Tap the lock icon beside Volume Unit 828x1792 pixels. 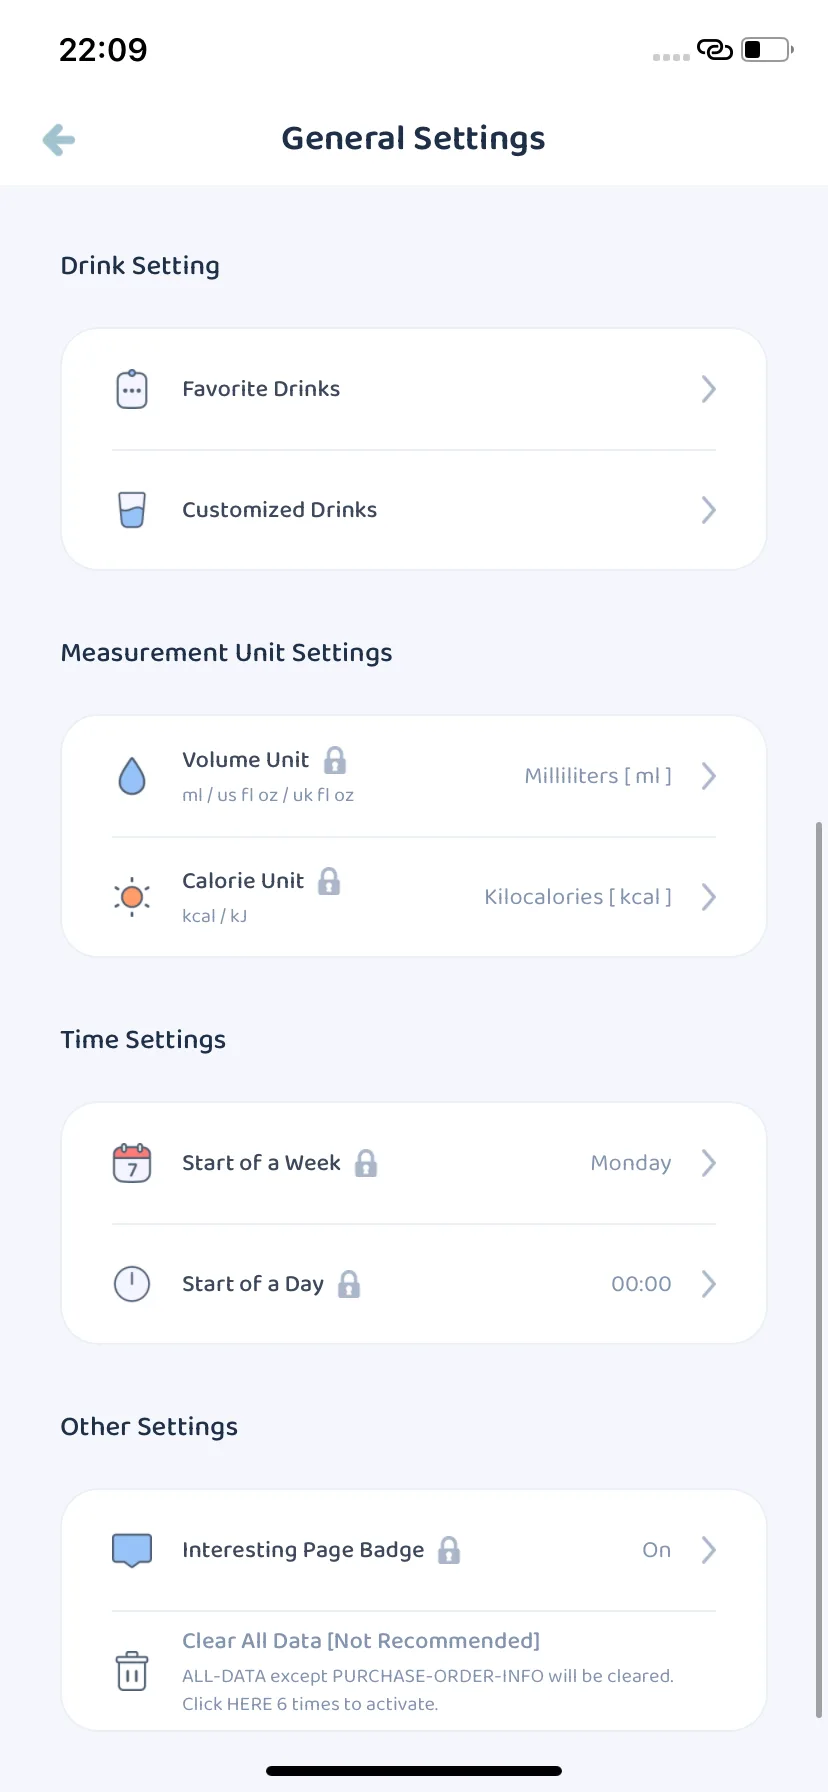pyautogui.click(x=335, y=760)
